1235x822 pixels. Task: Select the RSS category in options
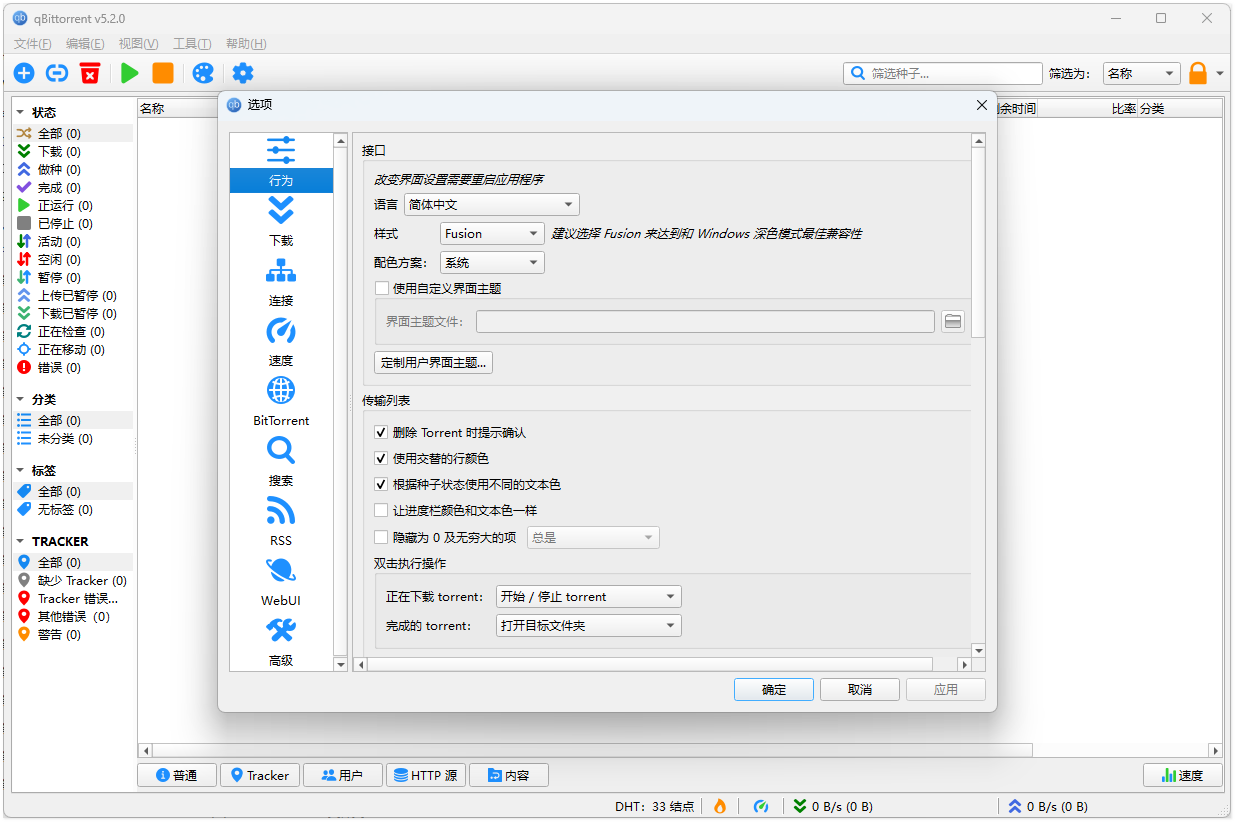point(281,523)
